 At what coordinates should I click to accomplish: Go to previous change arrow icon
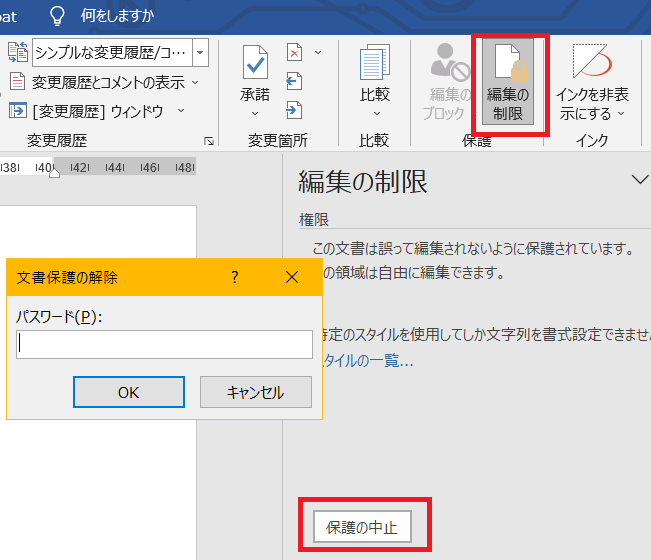(295, 81)
